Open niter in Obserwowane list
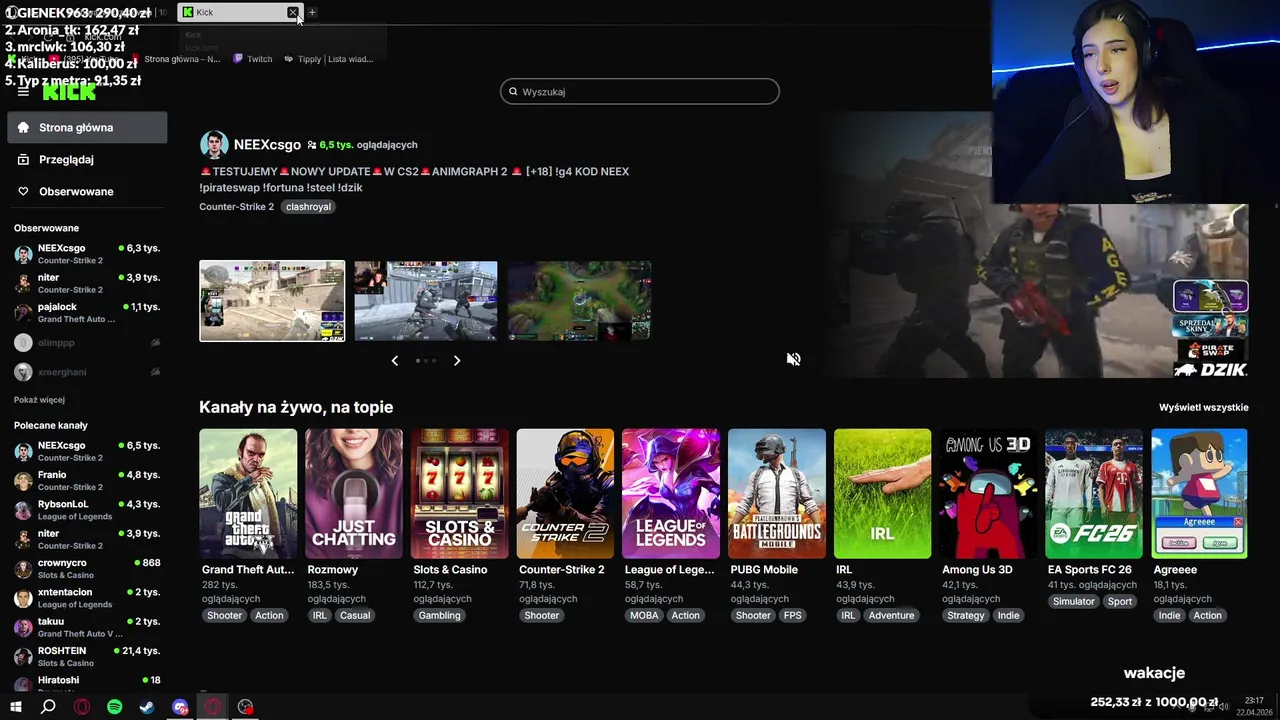 pyautogui.click(x=87, y=283)
